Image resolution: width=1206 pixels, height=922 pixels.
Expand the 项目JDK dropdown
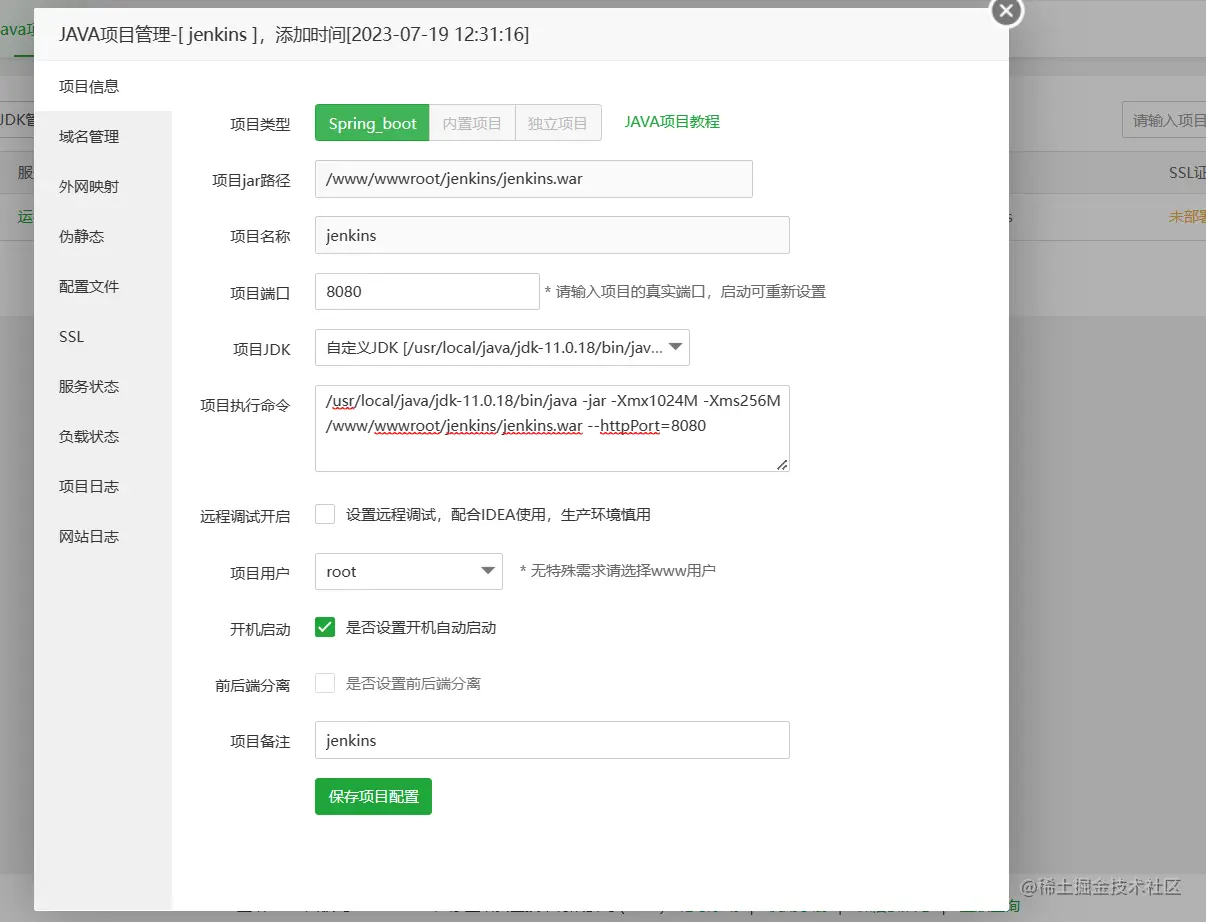pos(502,347)
